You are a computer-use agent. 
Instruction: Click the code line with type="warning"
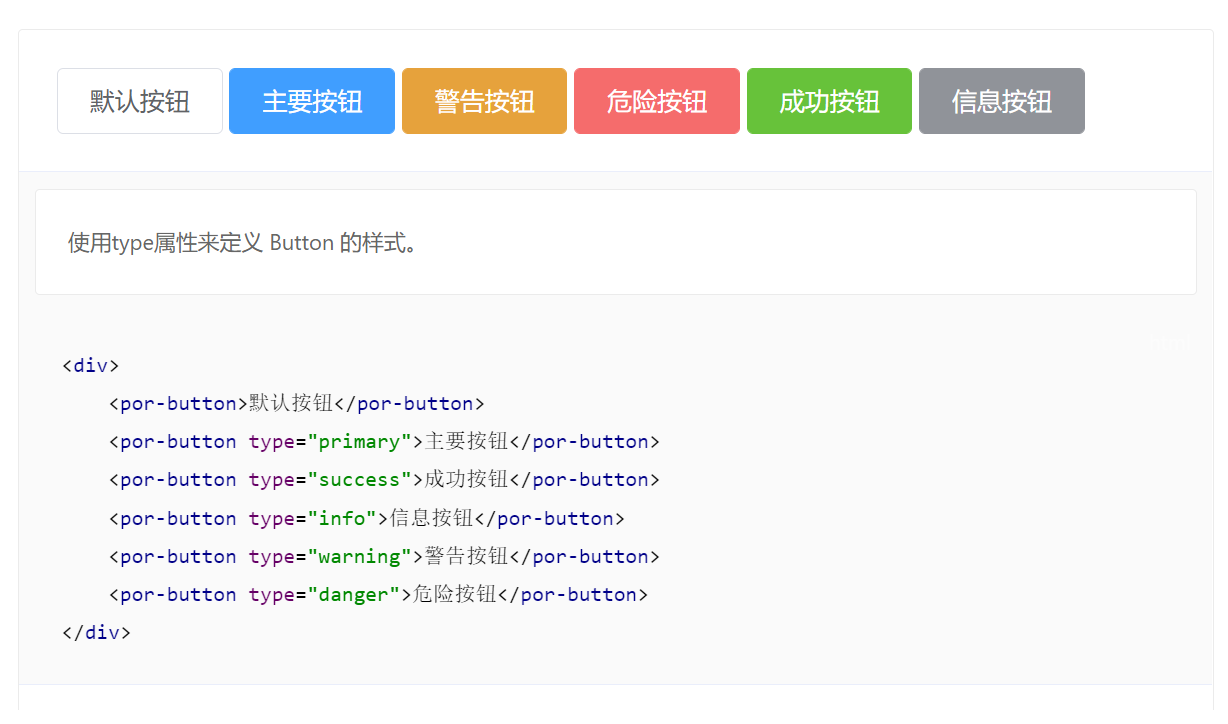[x=385, y=556]
